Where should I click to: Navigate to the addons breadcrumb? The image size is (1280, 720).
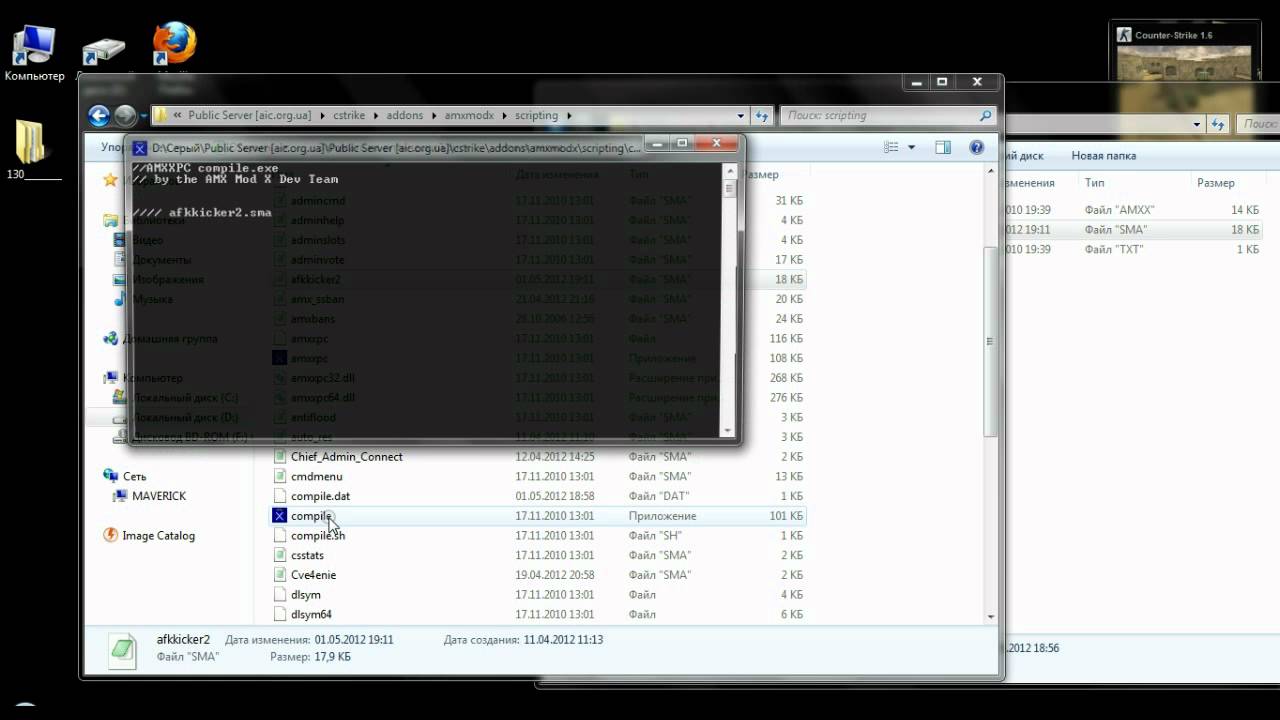pyautogui.click(x=405, y=116)
